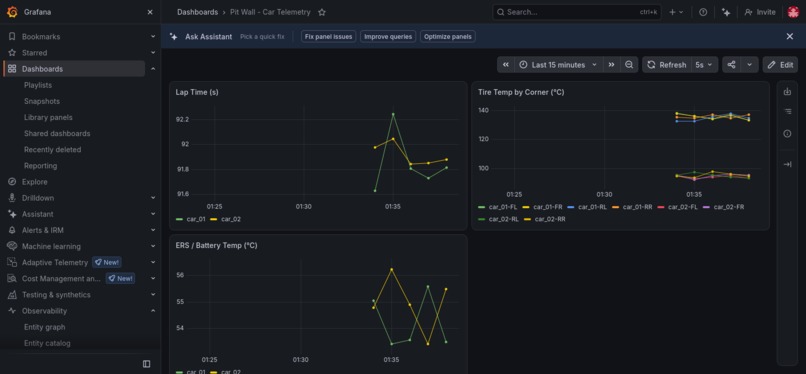
Task: Expand the Drilldown menu section
Action: pyautogui.click(x=153, y=198)
